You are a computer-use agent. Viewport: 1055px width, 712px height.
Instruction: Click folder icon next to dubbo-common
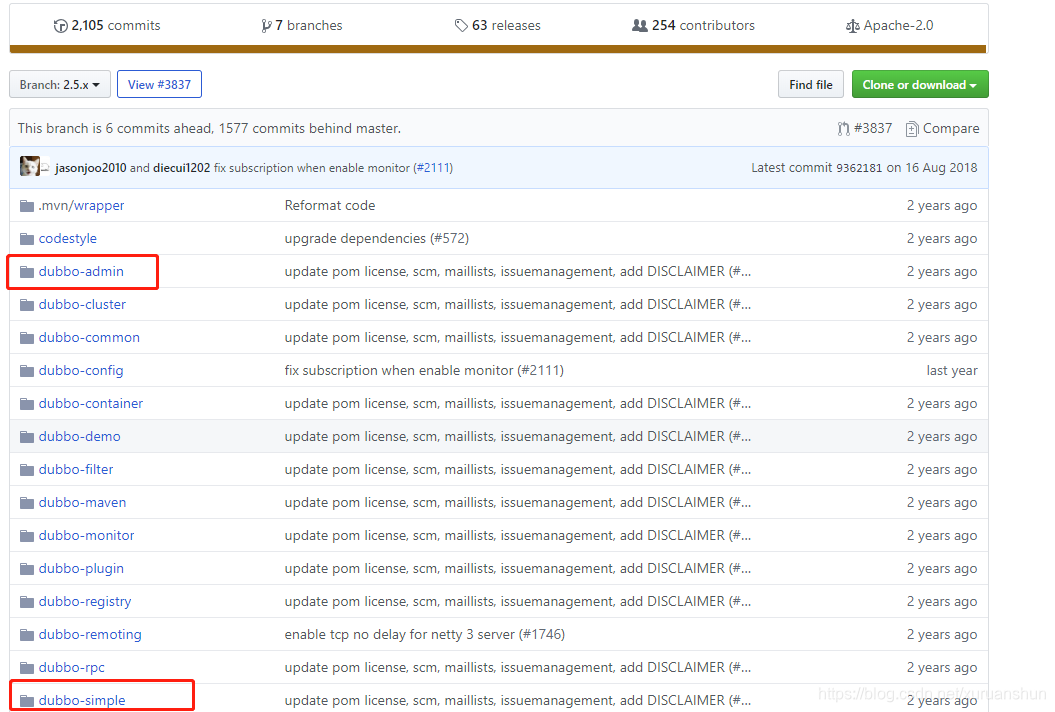(27, 337)
